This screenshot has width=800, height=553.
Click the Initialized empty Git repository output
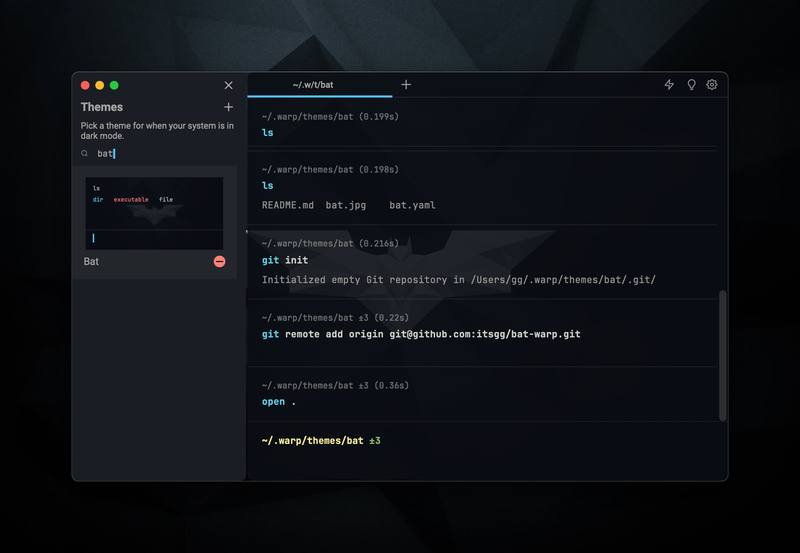pyautogui.click(x=459, y=280)
